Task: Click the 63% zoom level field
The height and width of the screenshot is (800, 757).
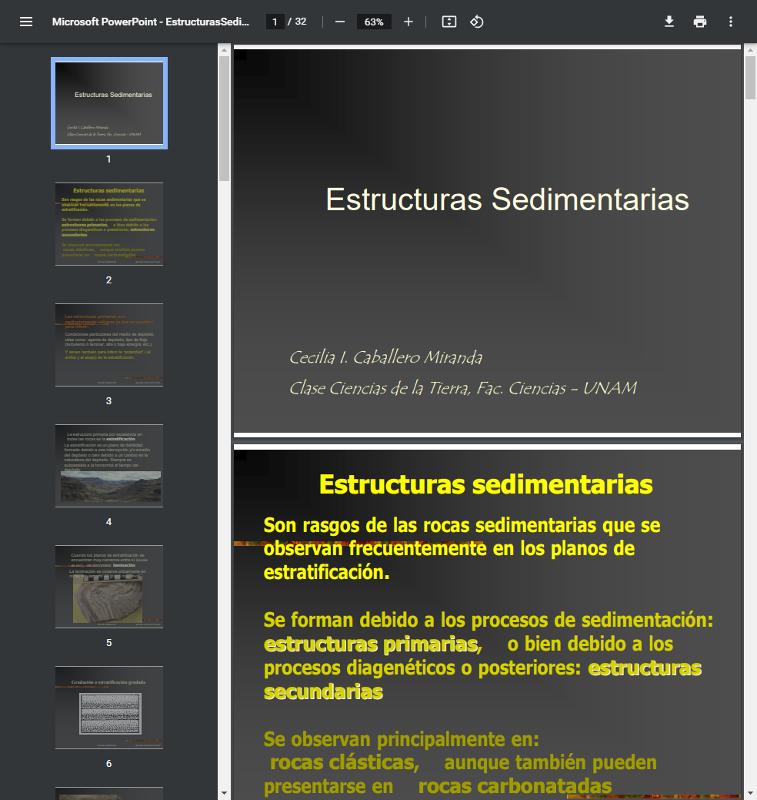Action: pos(373,21)
